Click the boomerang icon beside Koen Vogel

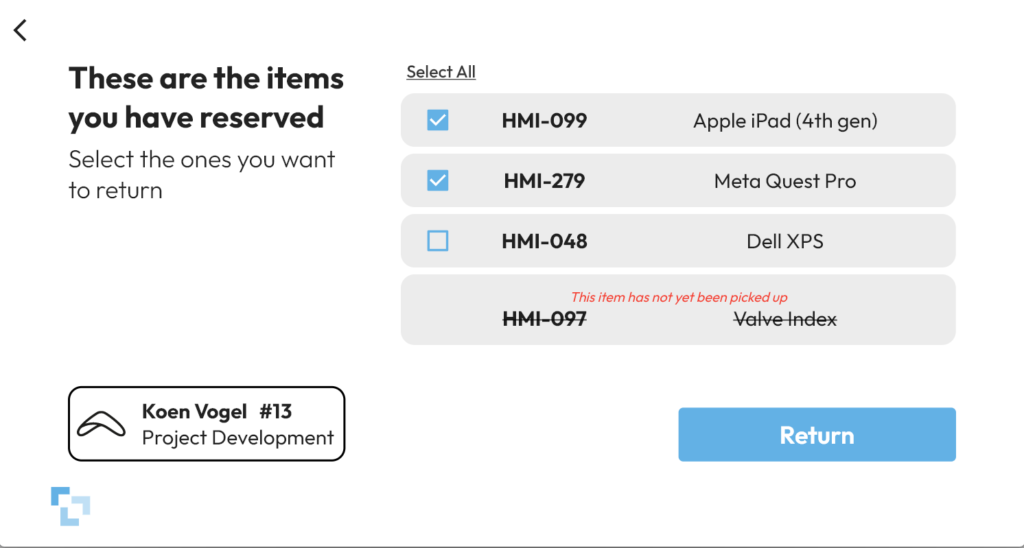click(101, 425)
